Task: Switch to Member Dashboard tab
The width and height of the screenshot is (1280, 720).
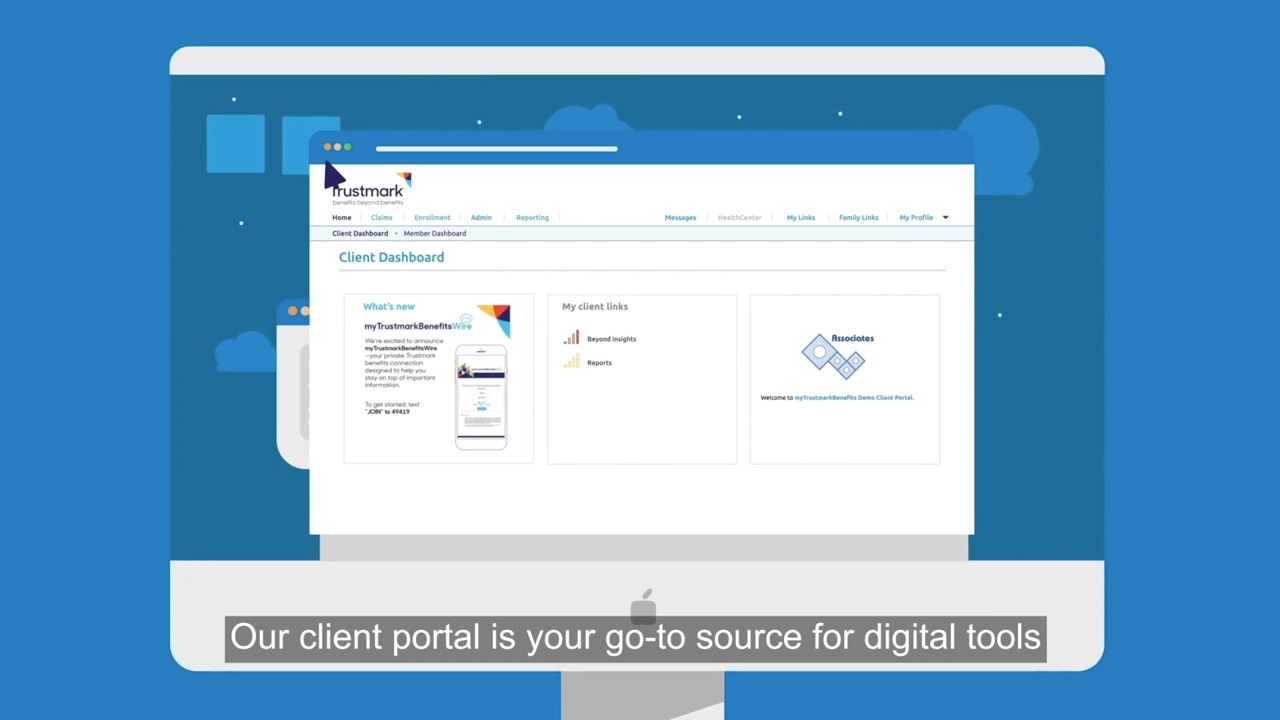Action: tap(435, 233)
